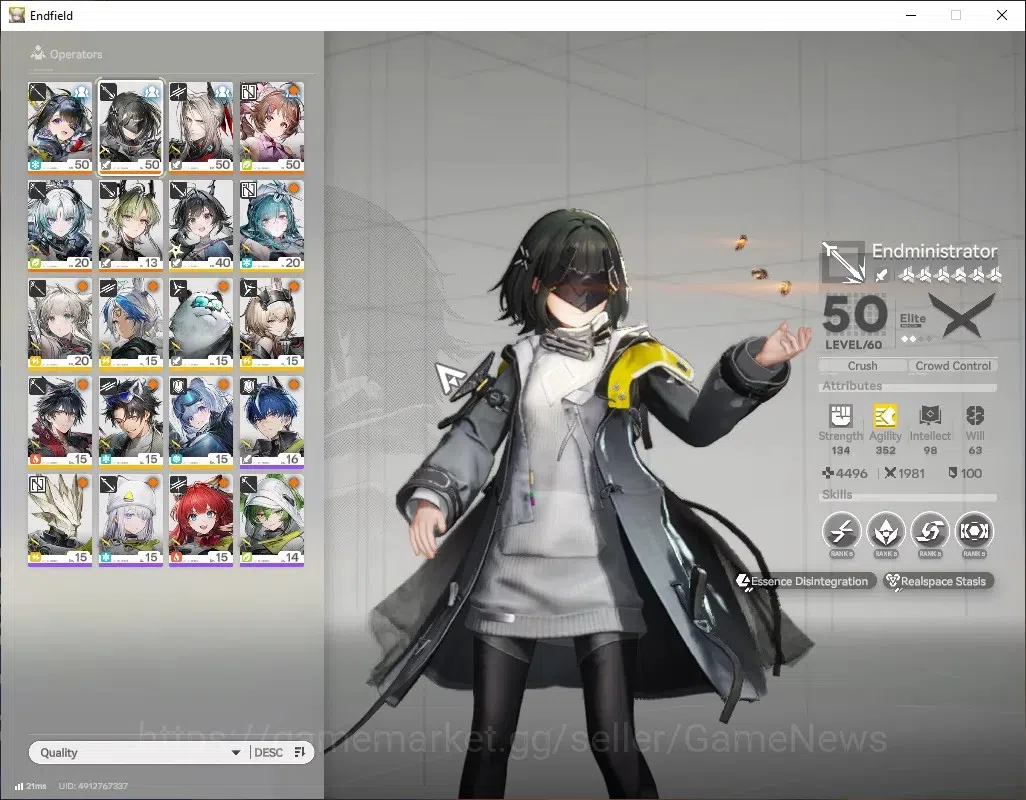This screenshot has width=1026, height=800.
Task: Open Essence Disintegration talent
Action: [805, 581]
